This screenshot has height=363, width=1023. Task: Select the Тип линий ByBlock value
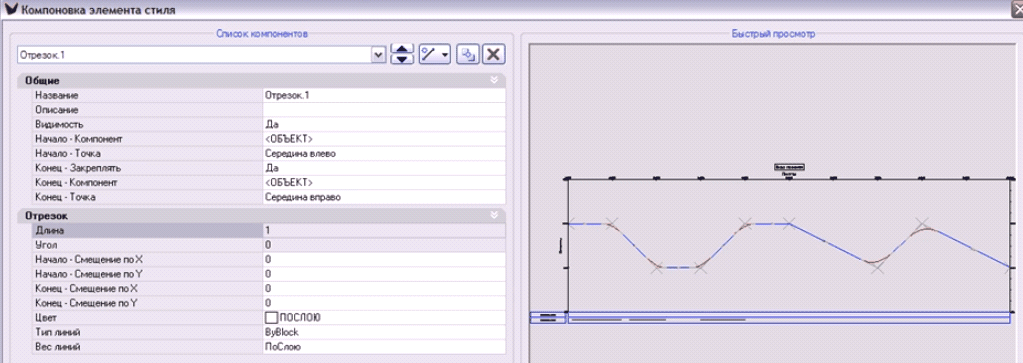(x=384, y=333)
